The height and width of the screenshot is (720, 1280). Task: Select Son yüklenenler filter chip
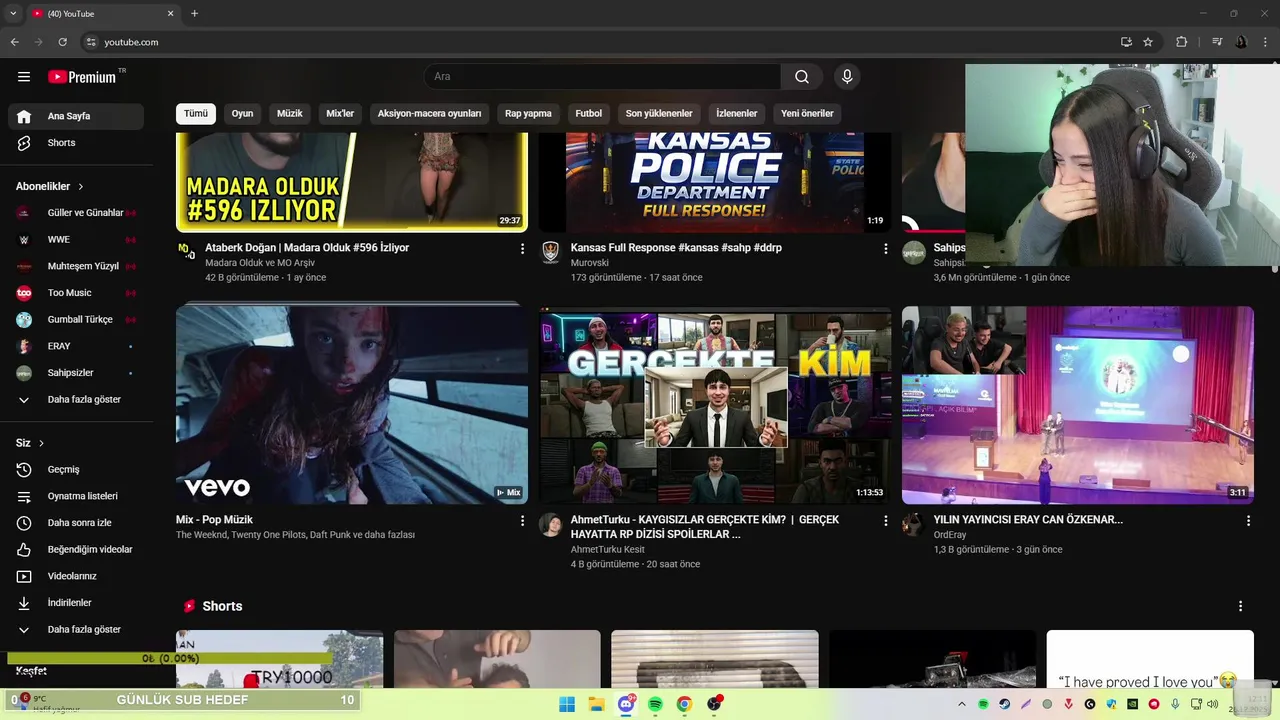(659, 114)
